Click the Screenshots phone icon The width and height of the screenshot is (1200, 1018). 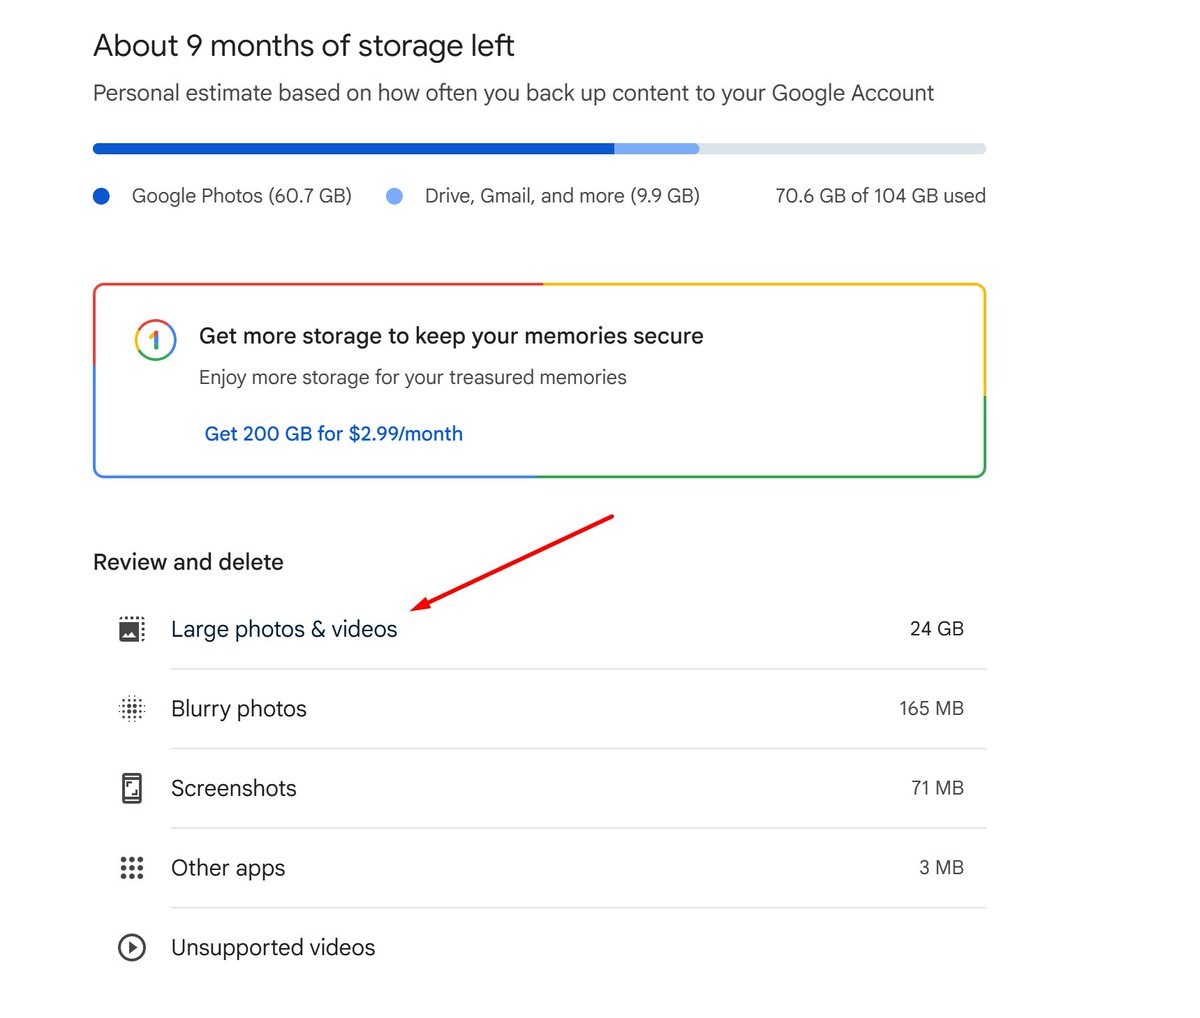click(132, 788)
